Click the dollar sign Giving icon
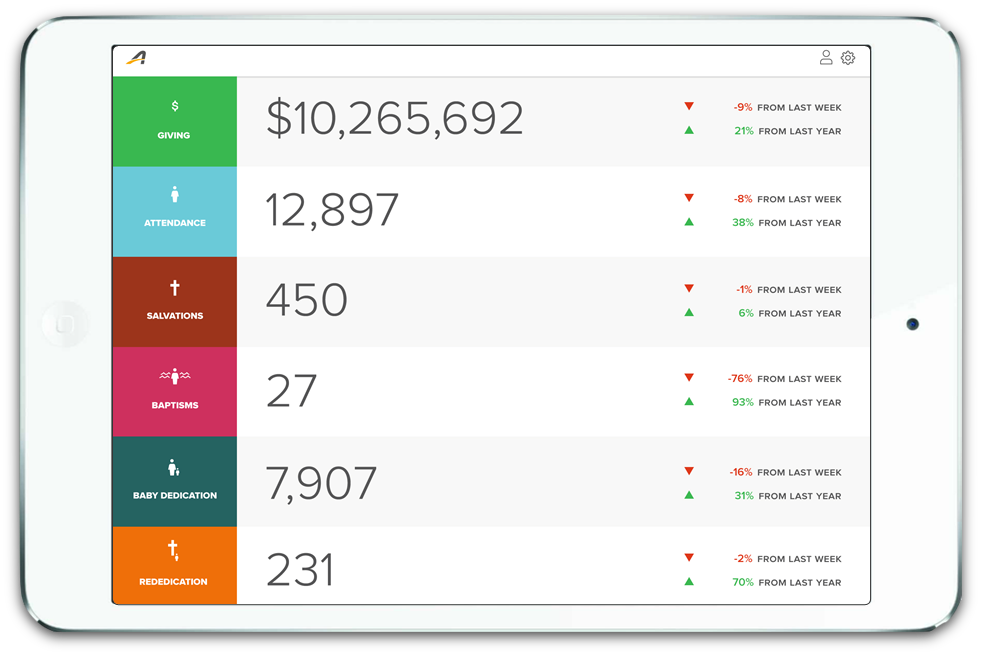The width and height of the screenshot is (981, 655). coord(174,106)
